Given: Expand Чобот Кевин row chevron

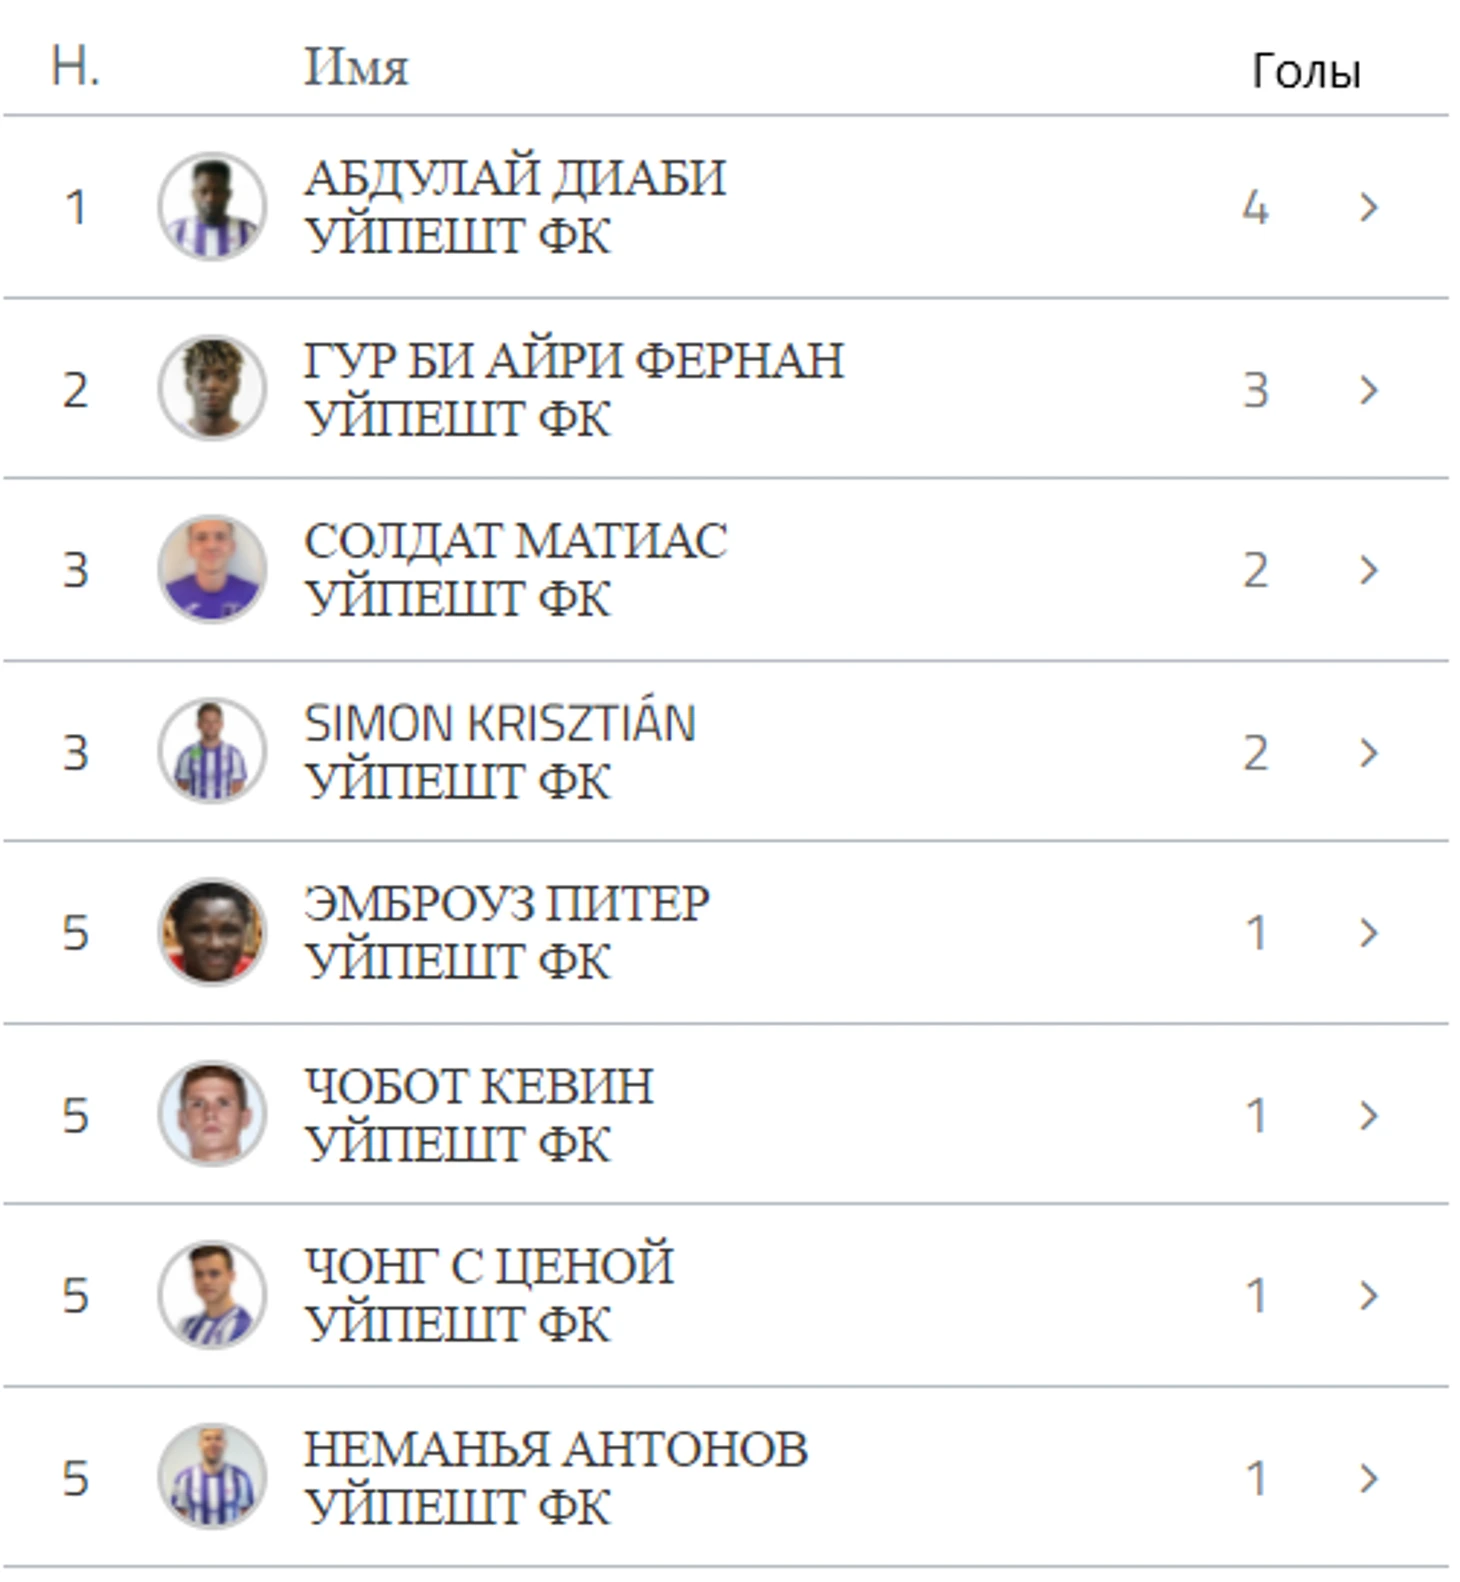Looking at the screenshot, I should 1369,1115.
